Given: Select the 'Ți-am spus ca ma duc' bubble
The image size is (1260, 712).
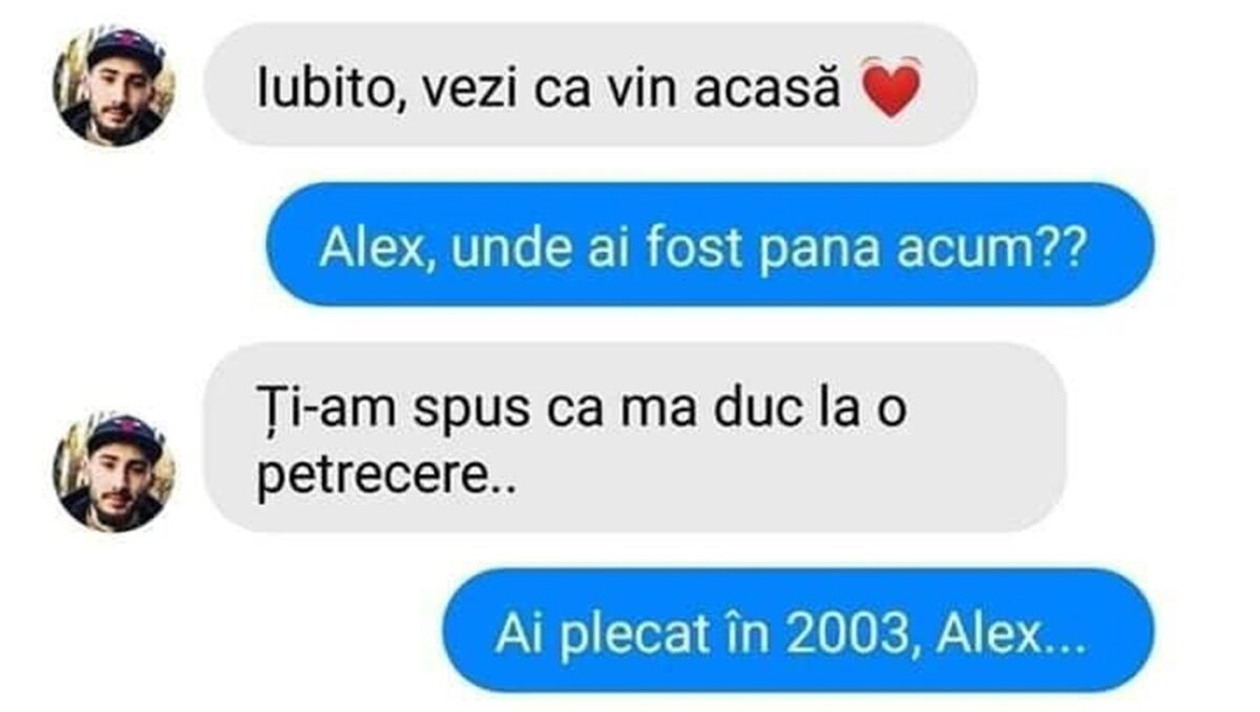Looking at the screenshot, I should coord(635,437).
